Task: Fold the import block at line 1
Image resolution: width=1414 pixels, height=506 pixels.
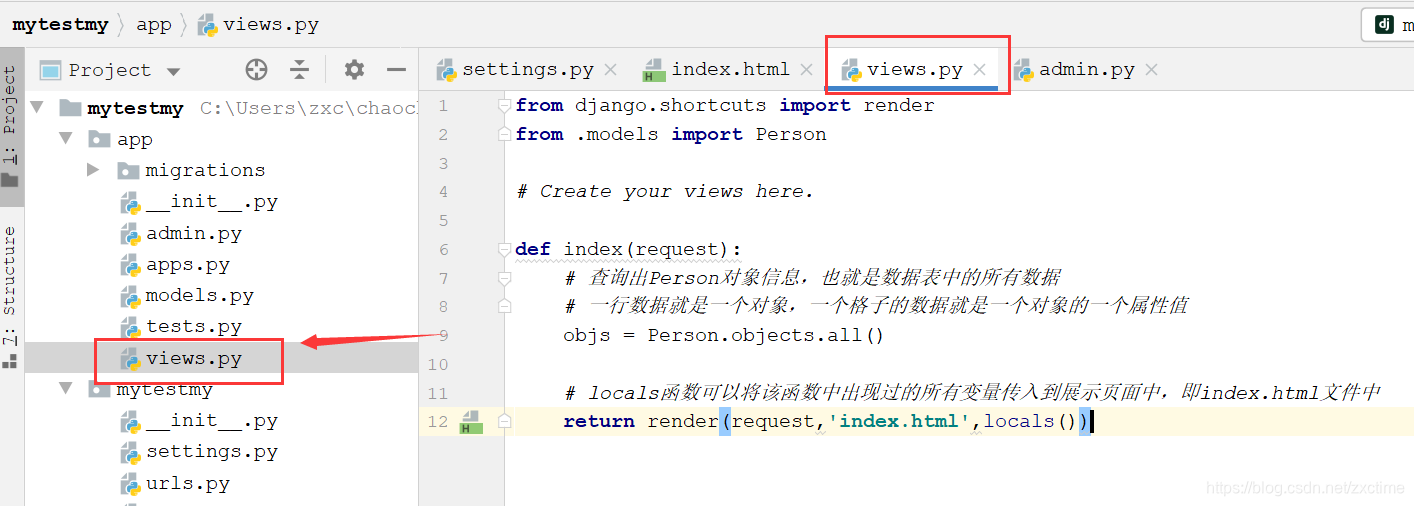Action: 504,106
